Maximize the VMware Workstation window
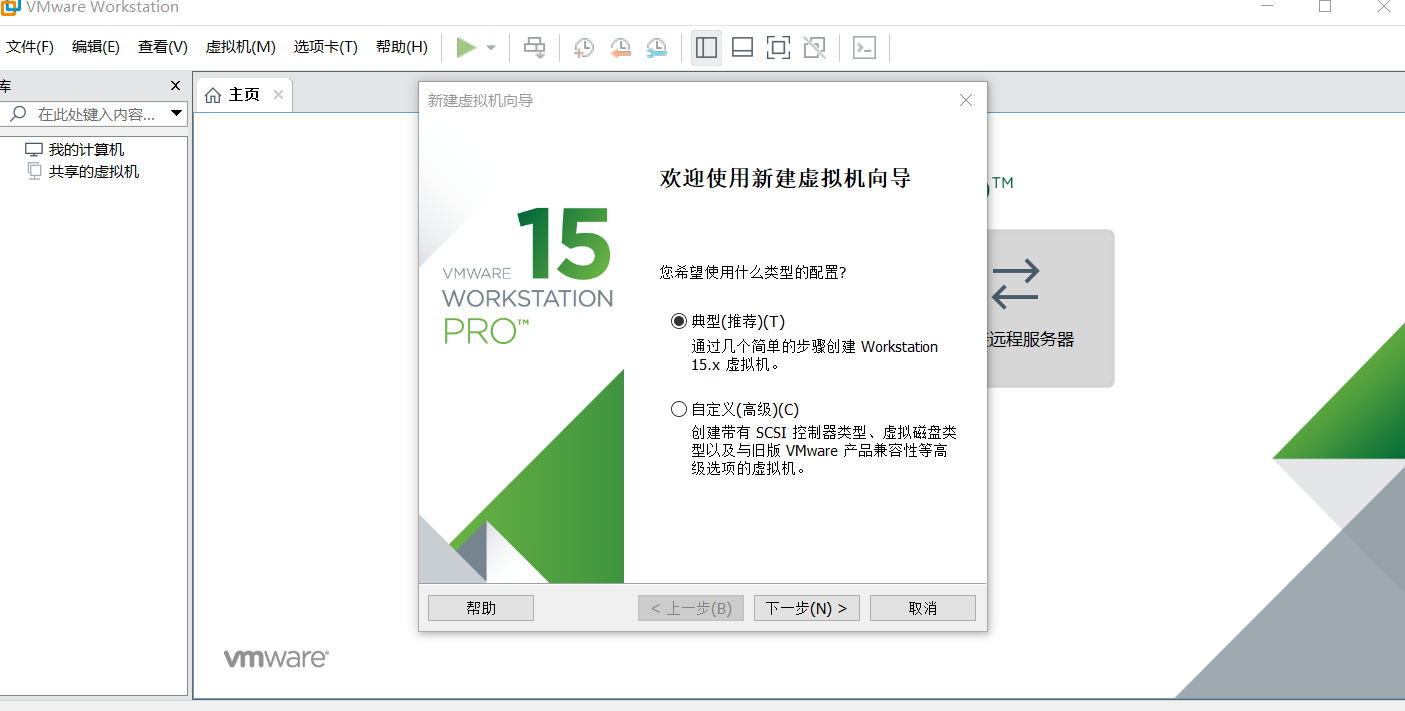This screenshot has height=711, width=1405. [1325, 7]
